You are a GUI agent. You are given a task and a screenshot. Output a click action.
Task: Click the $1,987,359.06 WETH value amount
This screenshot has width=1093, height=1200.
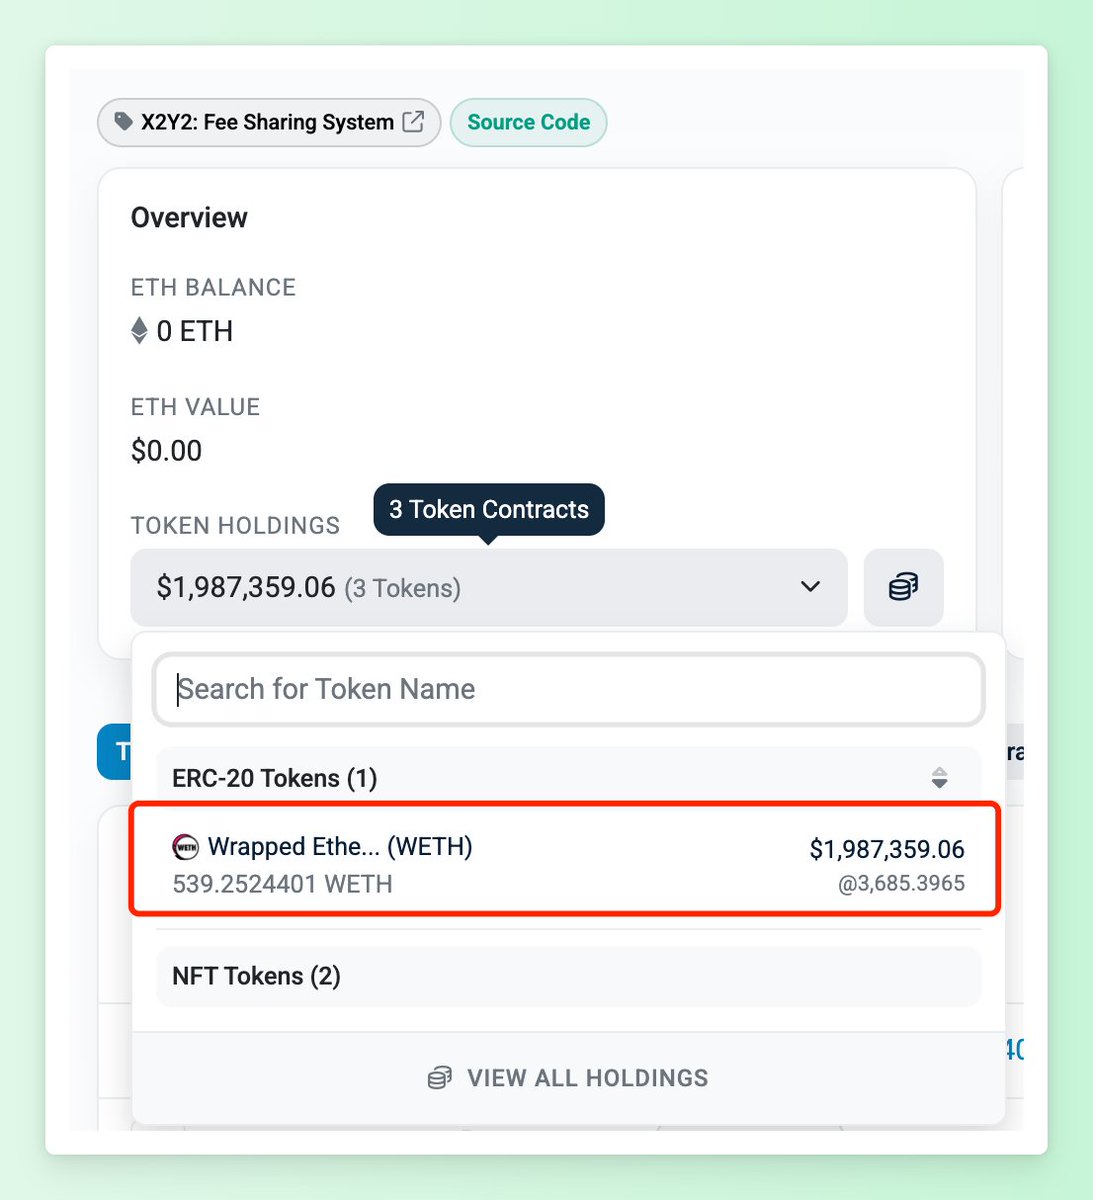887,849
